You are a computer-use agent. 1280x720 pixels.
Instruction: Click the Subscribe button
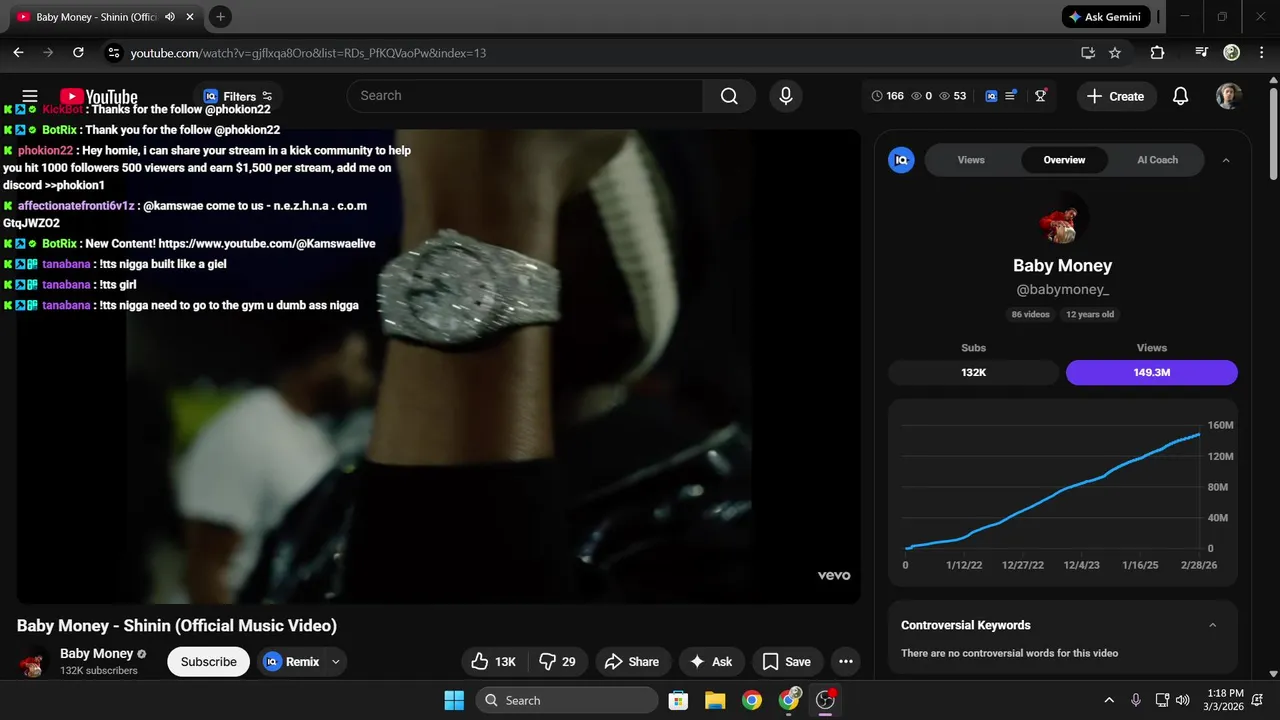pos(209,661)
